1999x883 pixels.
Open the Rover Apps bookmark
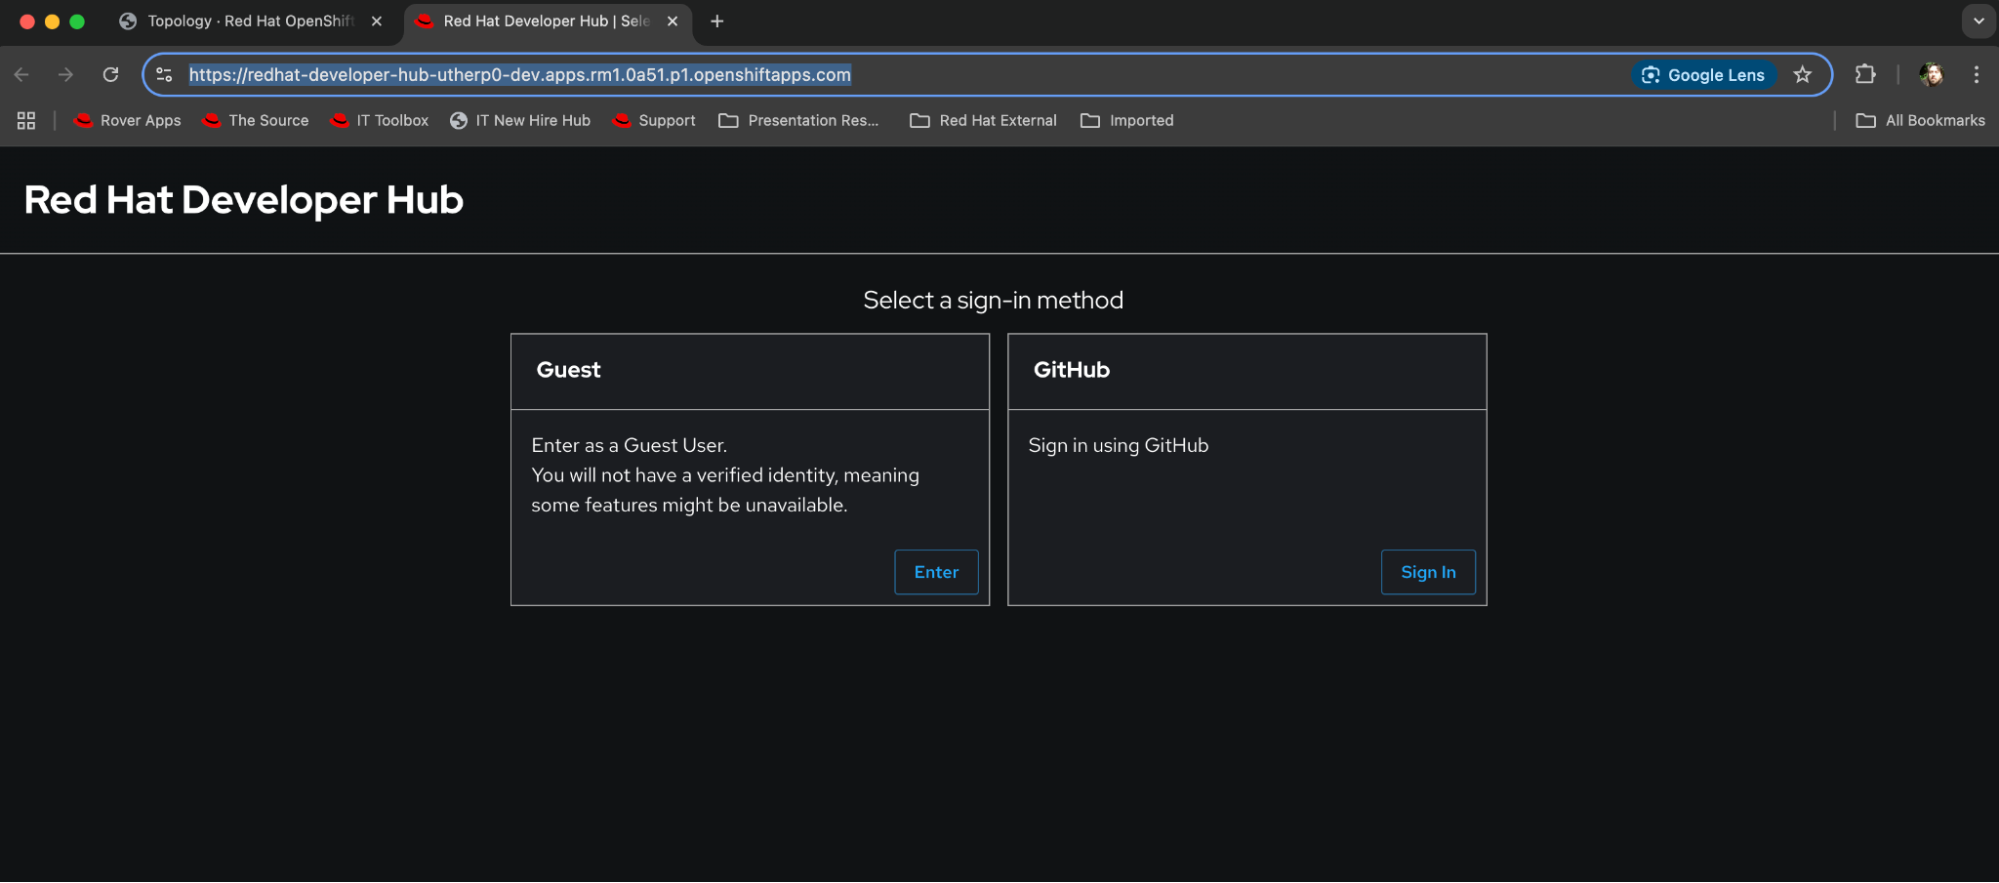pos(128,121)
